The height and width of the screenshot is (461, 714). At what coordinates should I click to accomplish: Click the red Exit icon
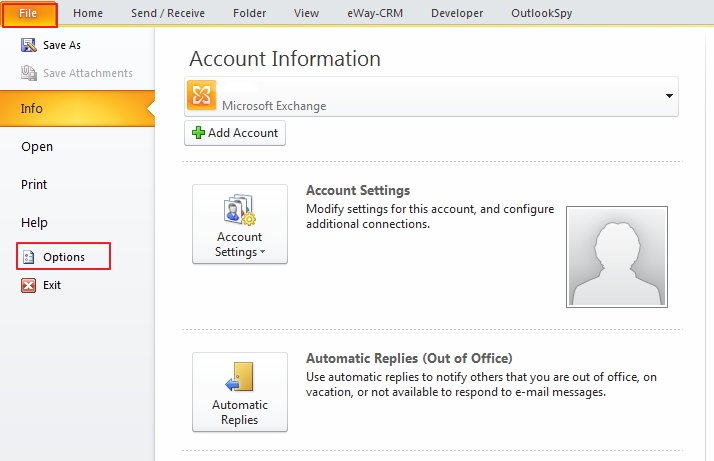(29, 285)
